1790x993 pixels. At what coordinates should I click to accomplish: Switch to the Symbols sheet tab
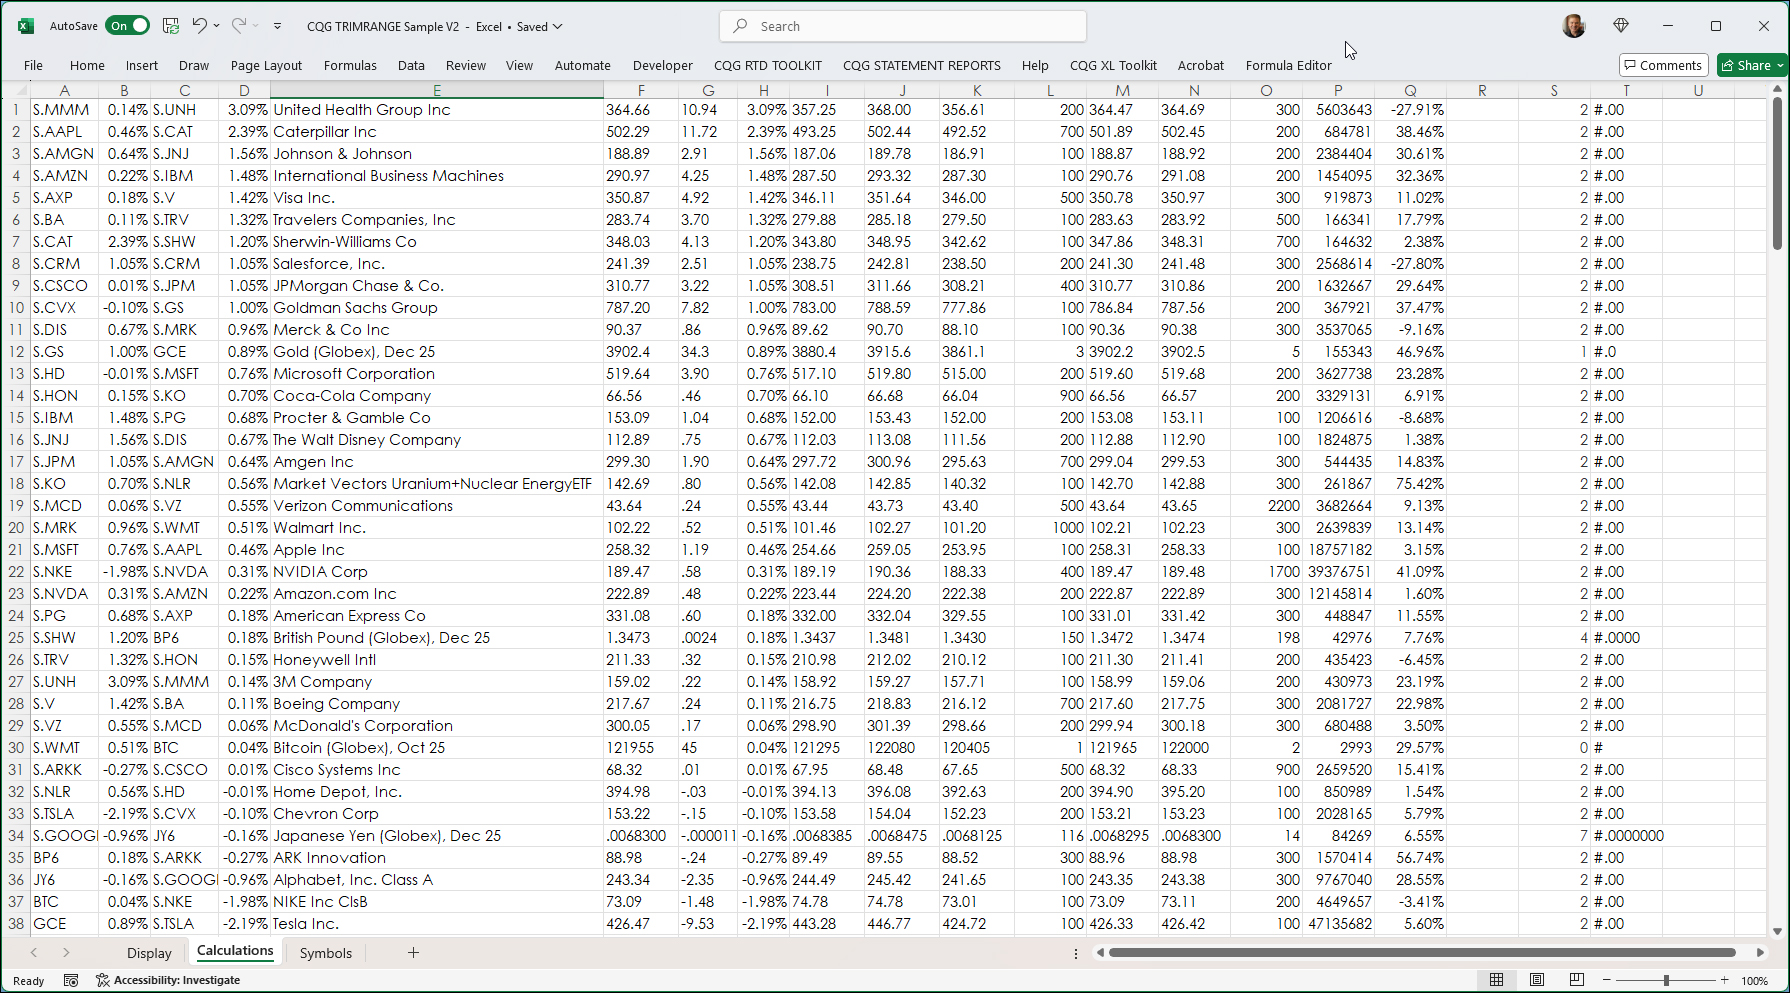(326, 953)
